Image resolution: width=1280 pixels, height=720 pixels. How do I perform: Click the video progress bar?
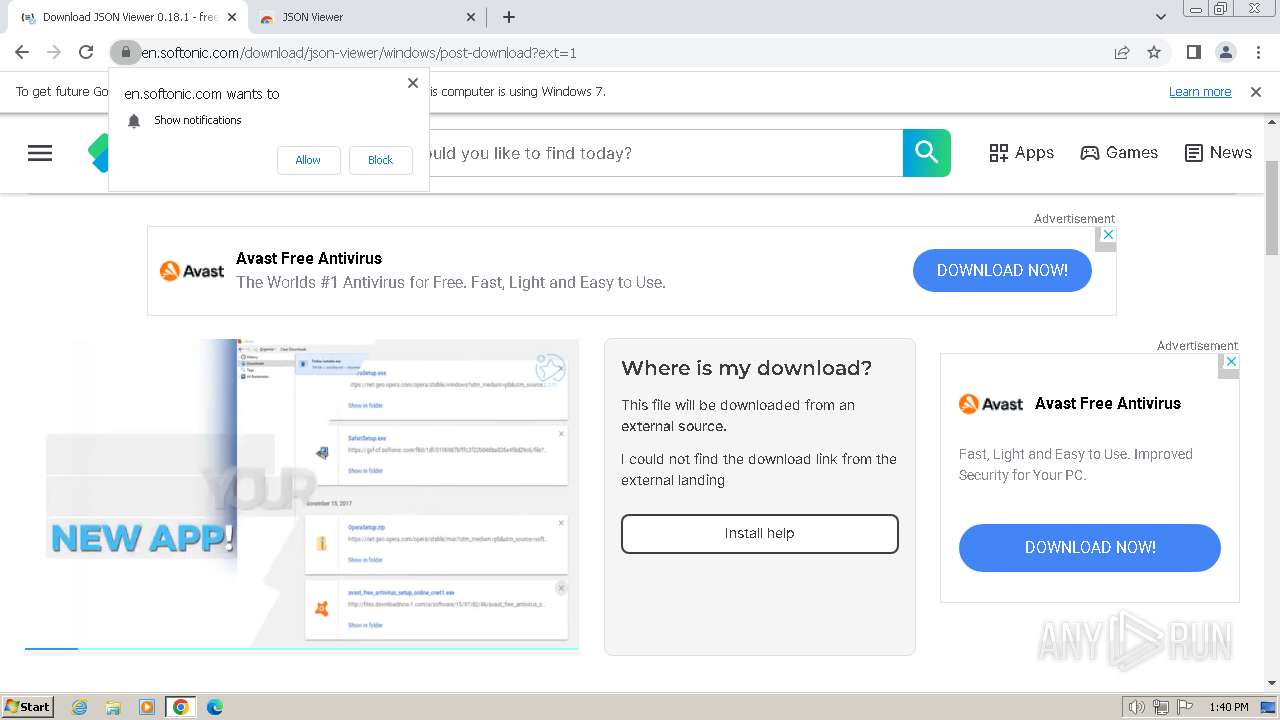click(x=302, y=649)
